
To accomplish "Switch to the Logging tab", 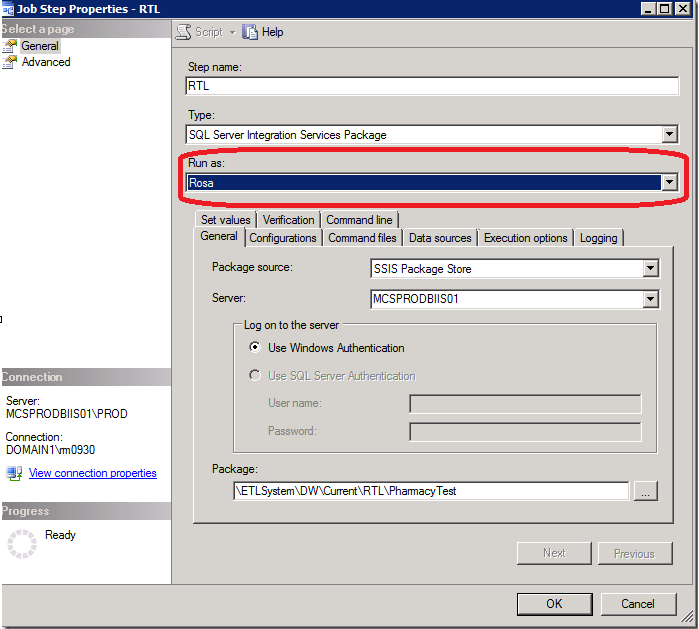I will point(599,238).
